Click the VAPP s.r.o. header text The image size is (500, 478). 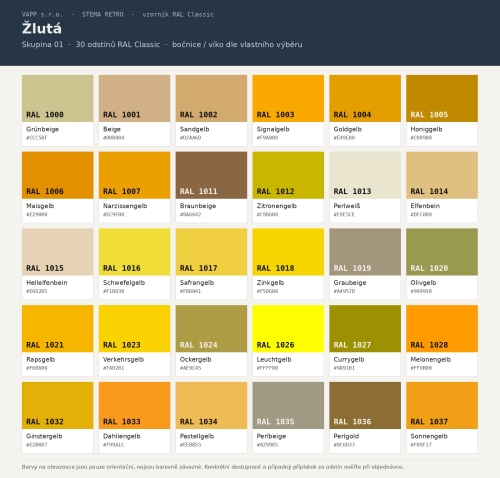tap(42, 14)
